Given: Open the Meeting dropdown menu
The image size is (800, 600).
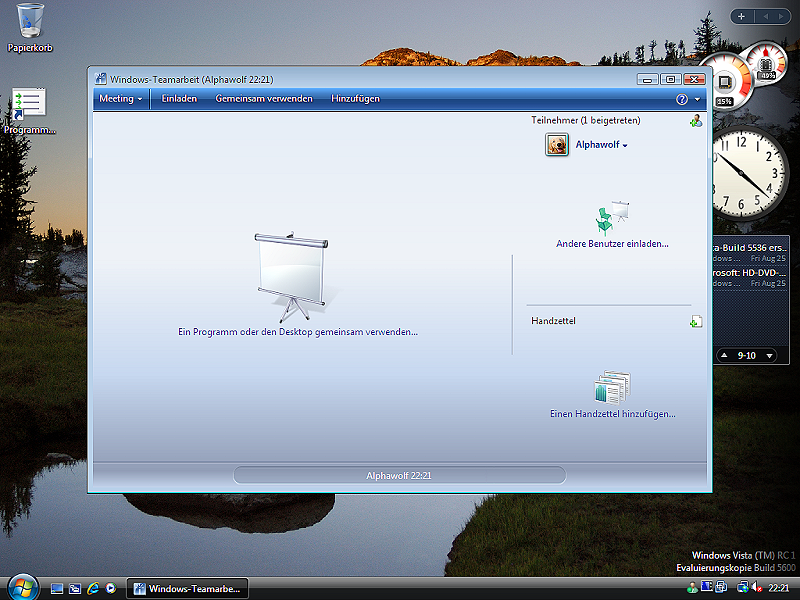Looking at the screenshot, I should click(120, 99).
